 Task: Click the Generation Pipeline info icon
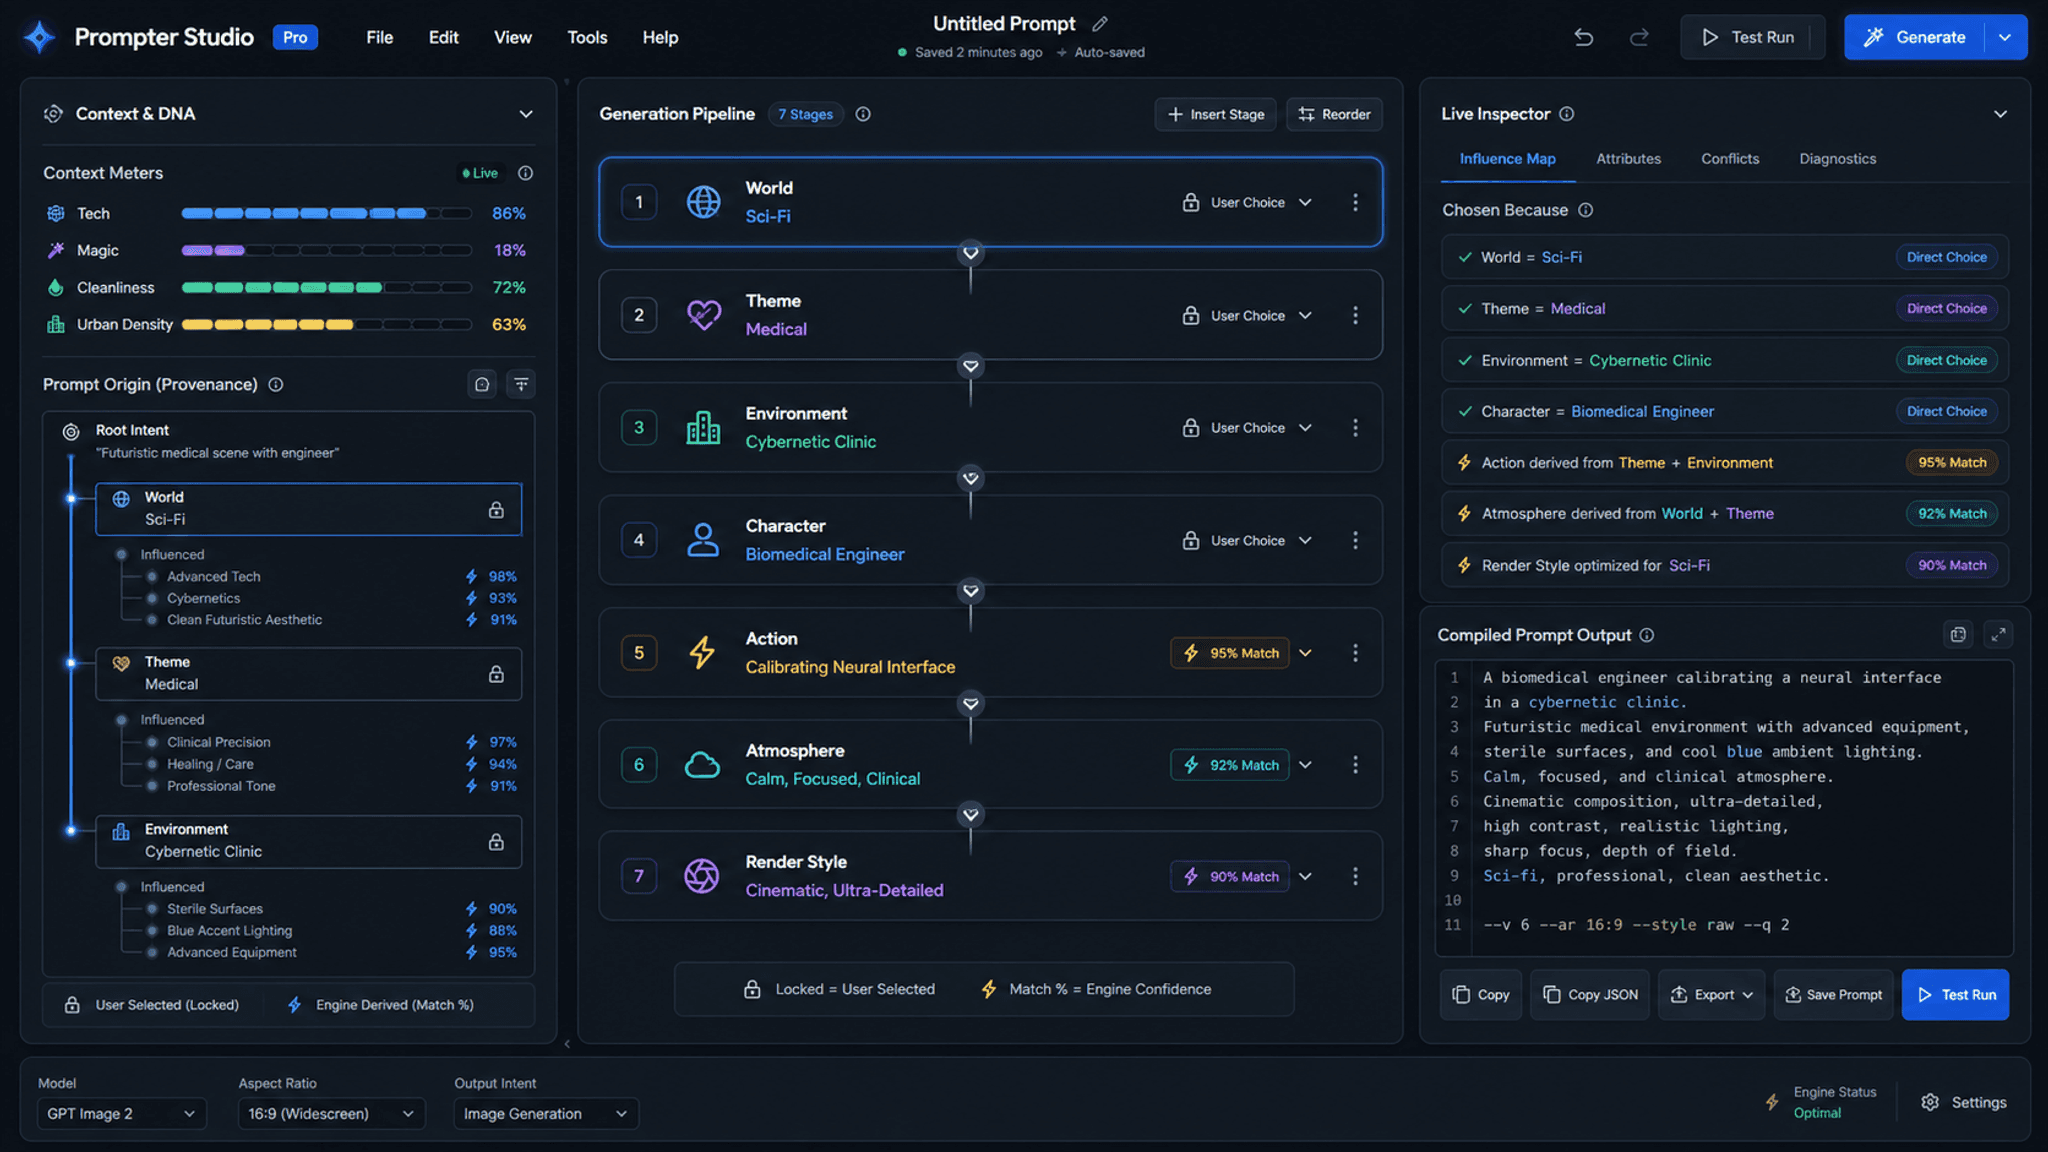[x=863, y=114]
